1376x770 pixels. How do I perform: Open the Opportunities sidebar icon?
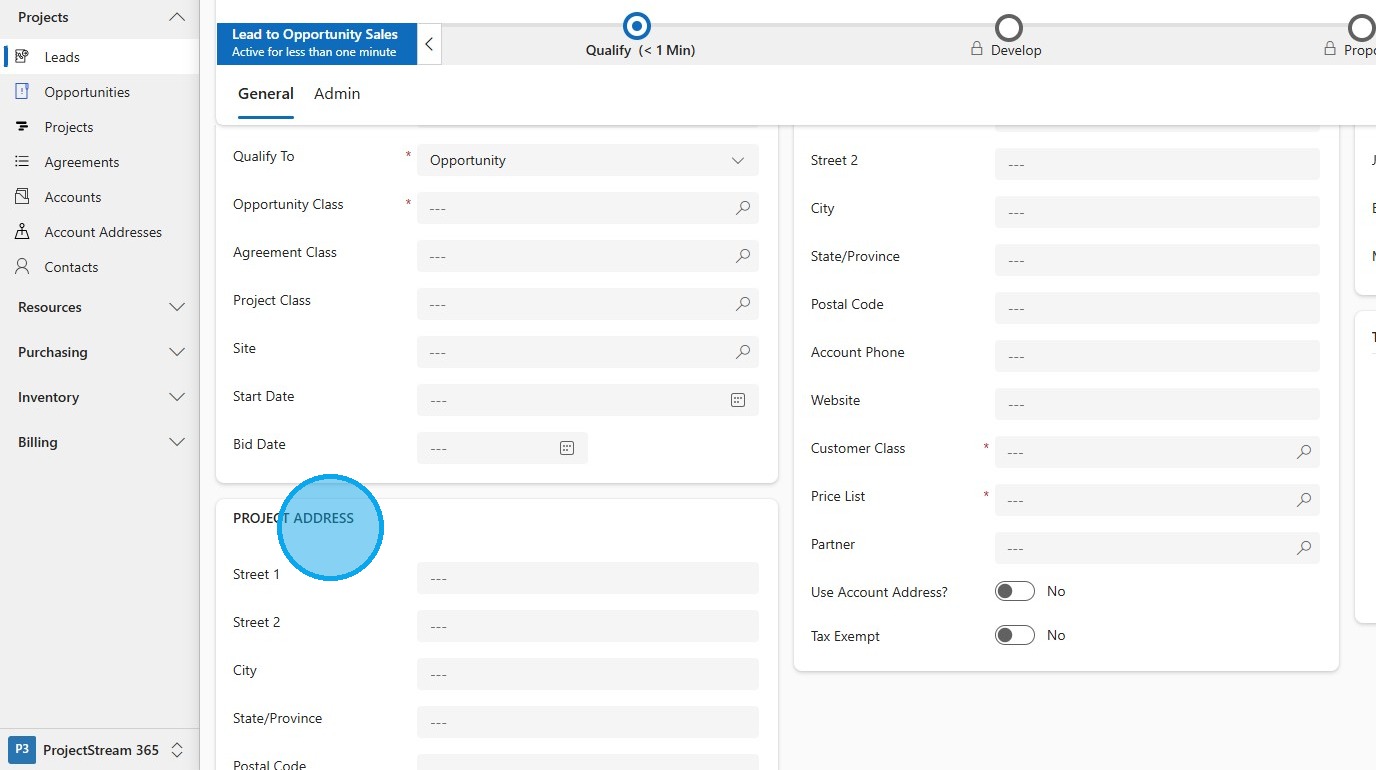click(22, 92)
